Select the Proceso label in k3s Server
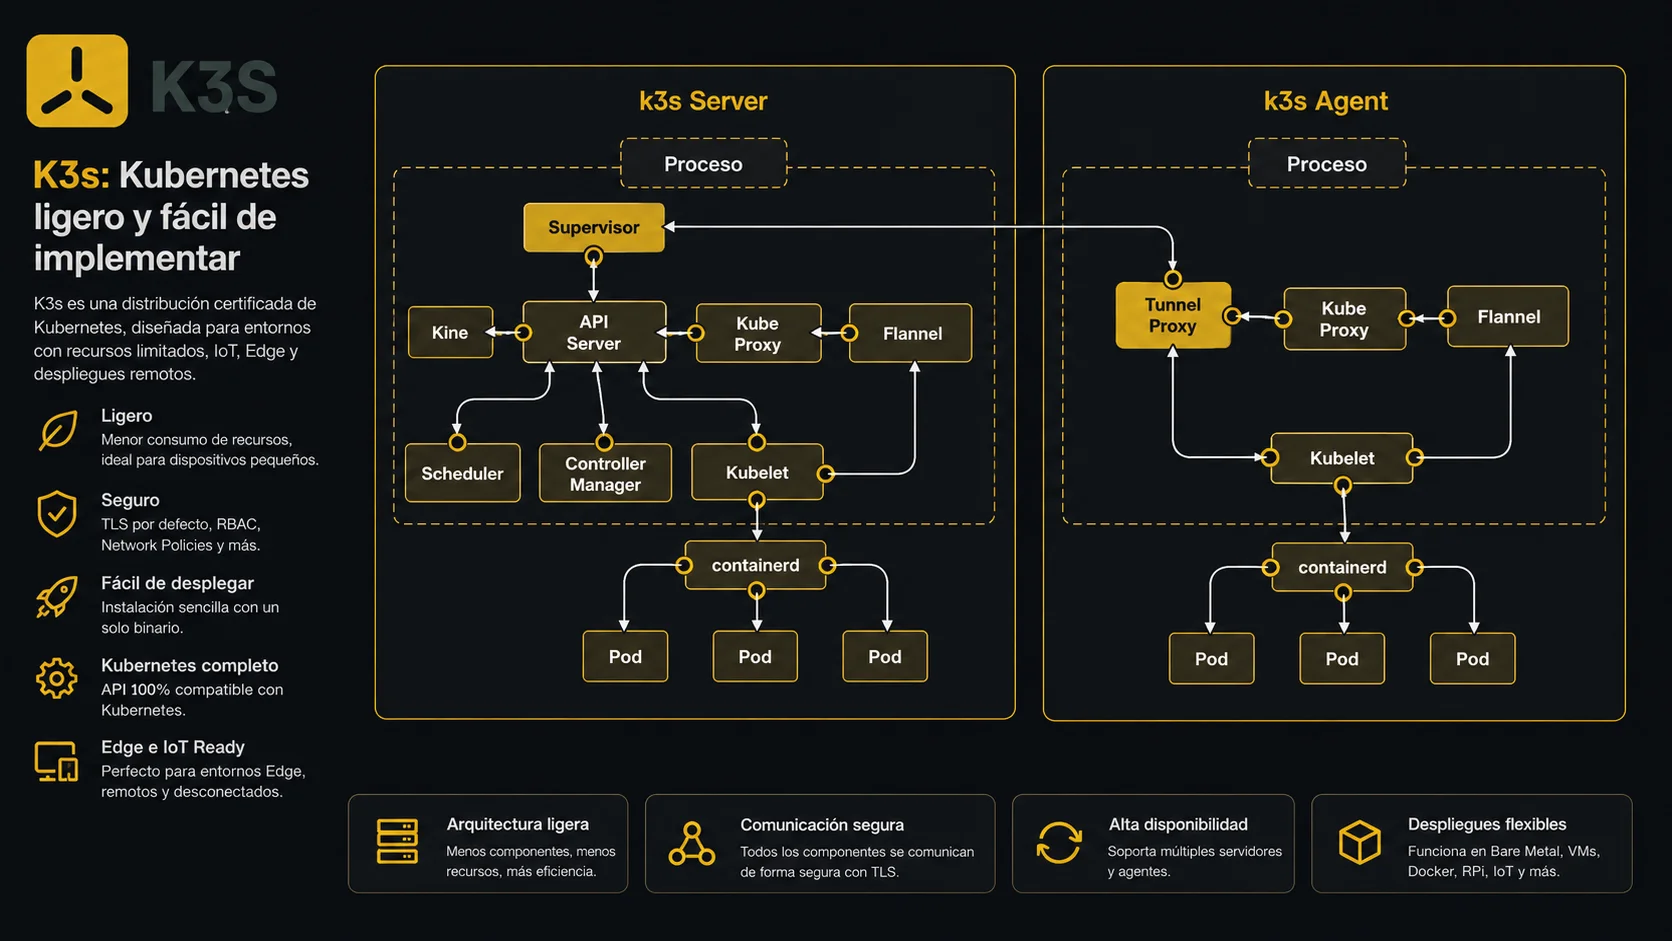 point(703,164)
